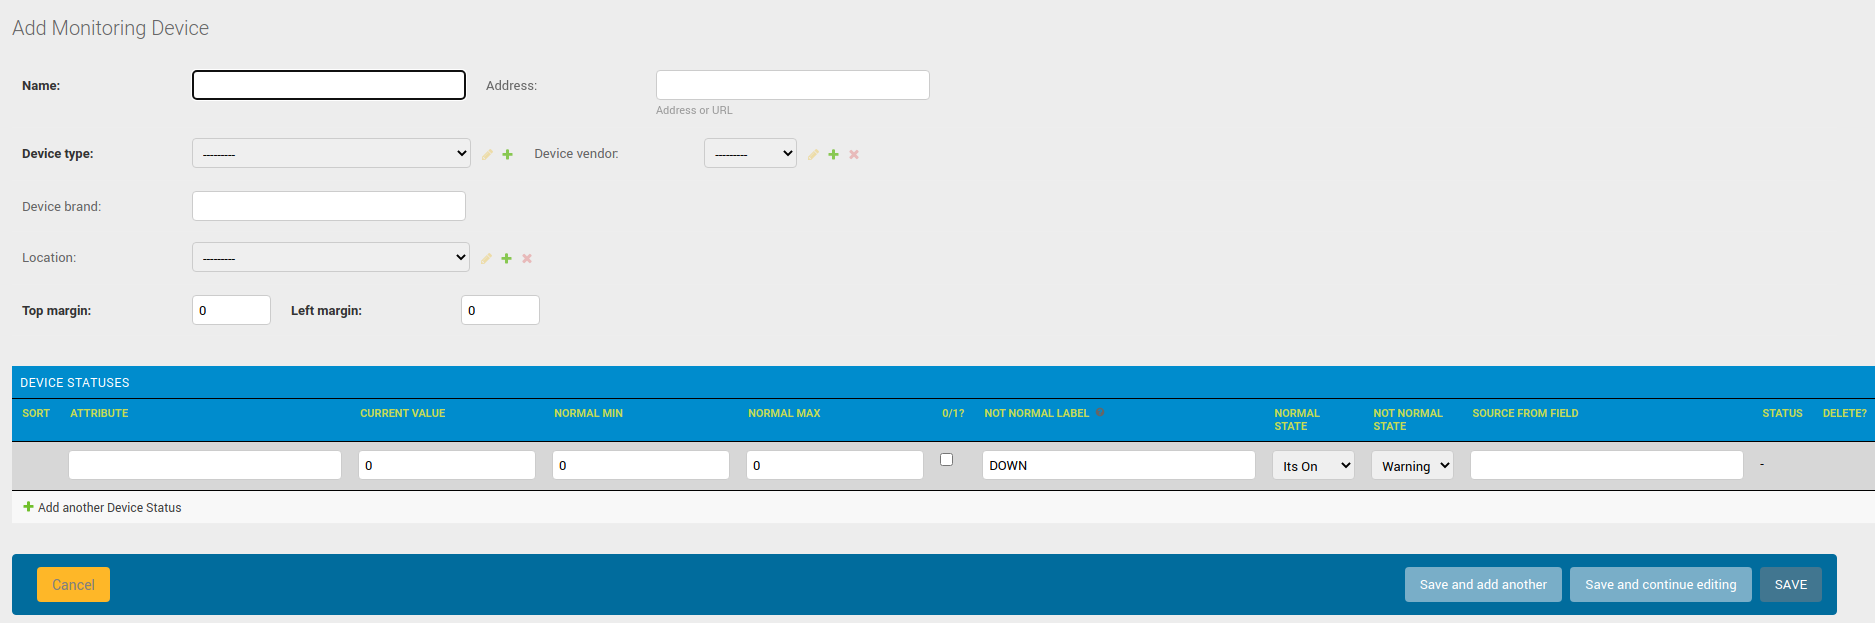Click Save and continue editing button
This screenshot has height=623, width=1875.
(x=1660, y=585)
